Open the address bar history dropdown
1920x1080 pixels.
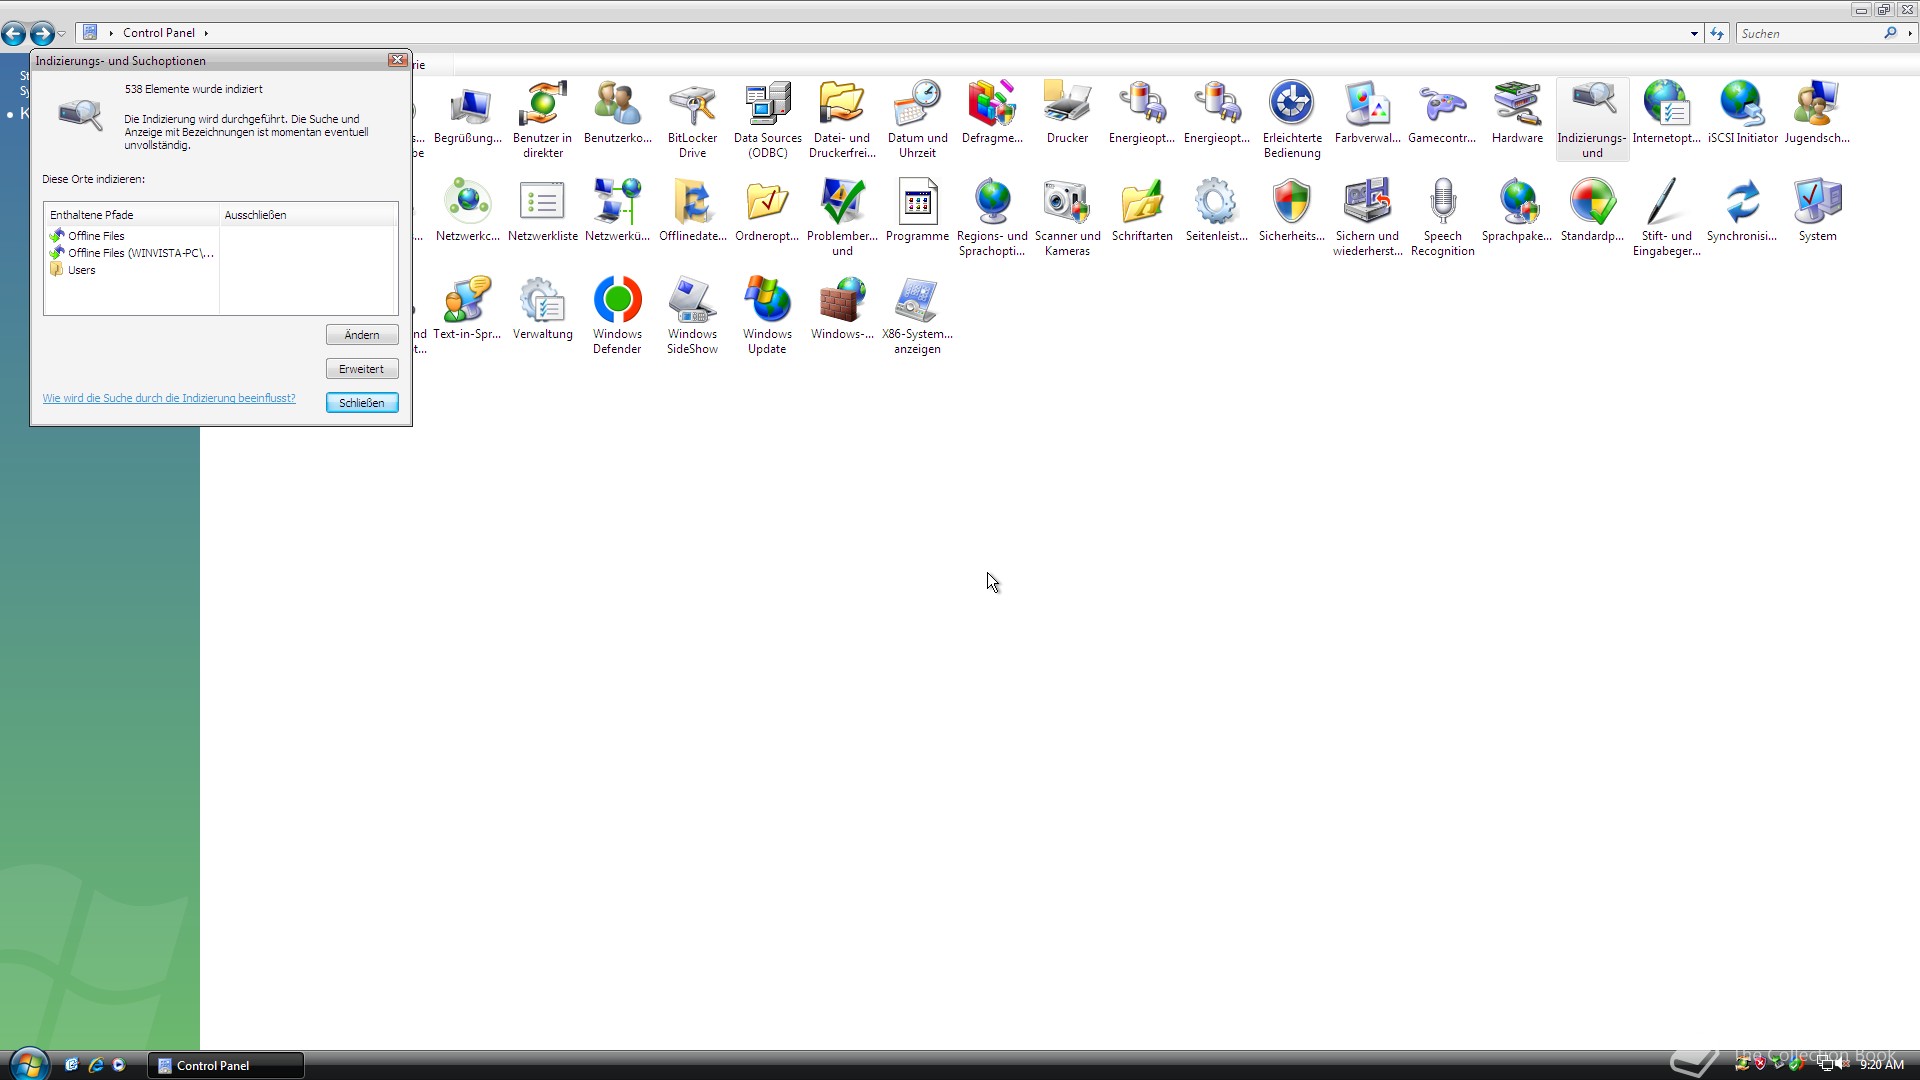1694,33
